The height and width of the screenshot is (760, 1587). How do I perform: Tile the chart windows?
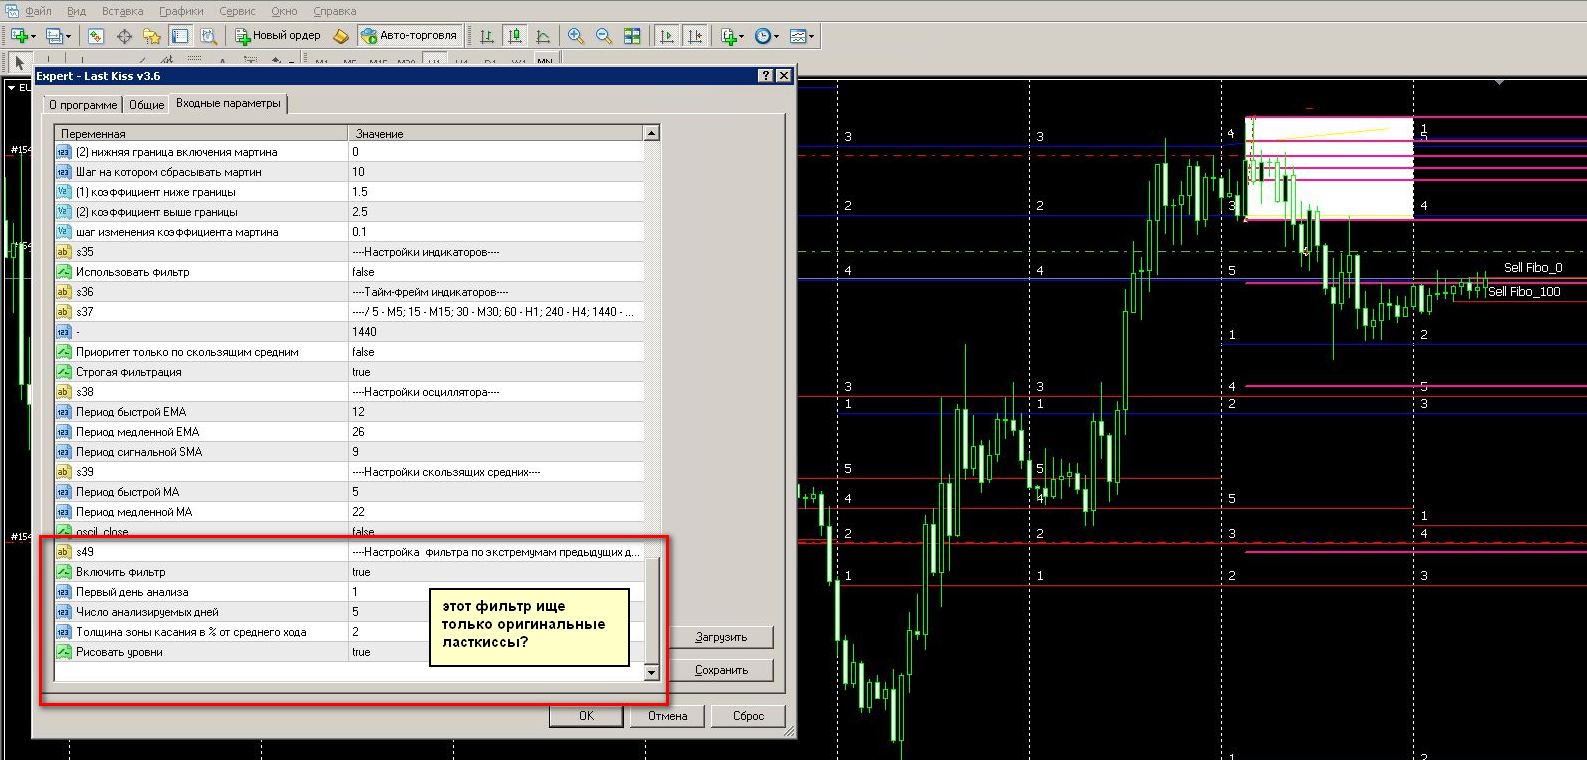[x=632, y=36]
